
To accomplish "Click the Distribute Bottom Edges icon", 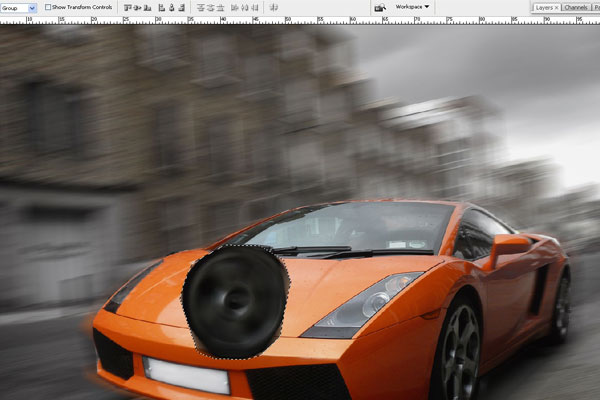I will pos(220,7).
